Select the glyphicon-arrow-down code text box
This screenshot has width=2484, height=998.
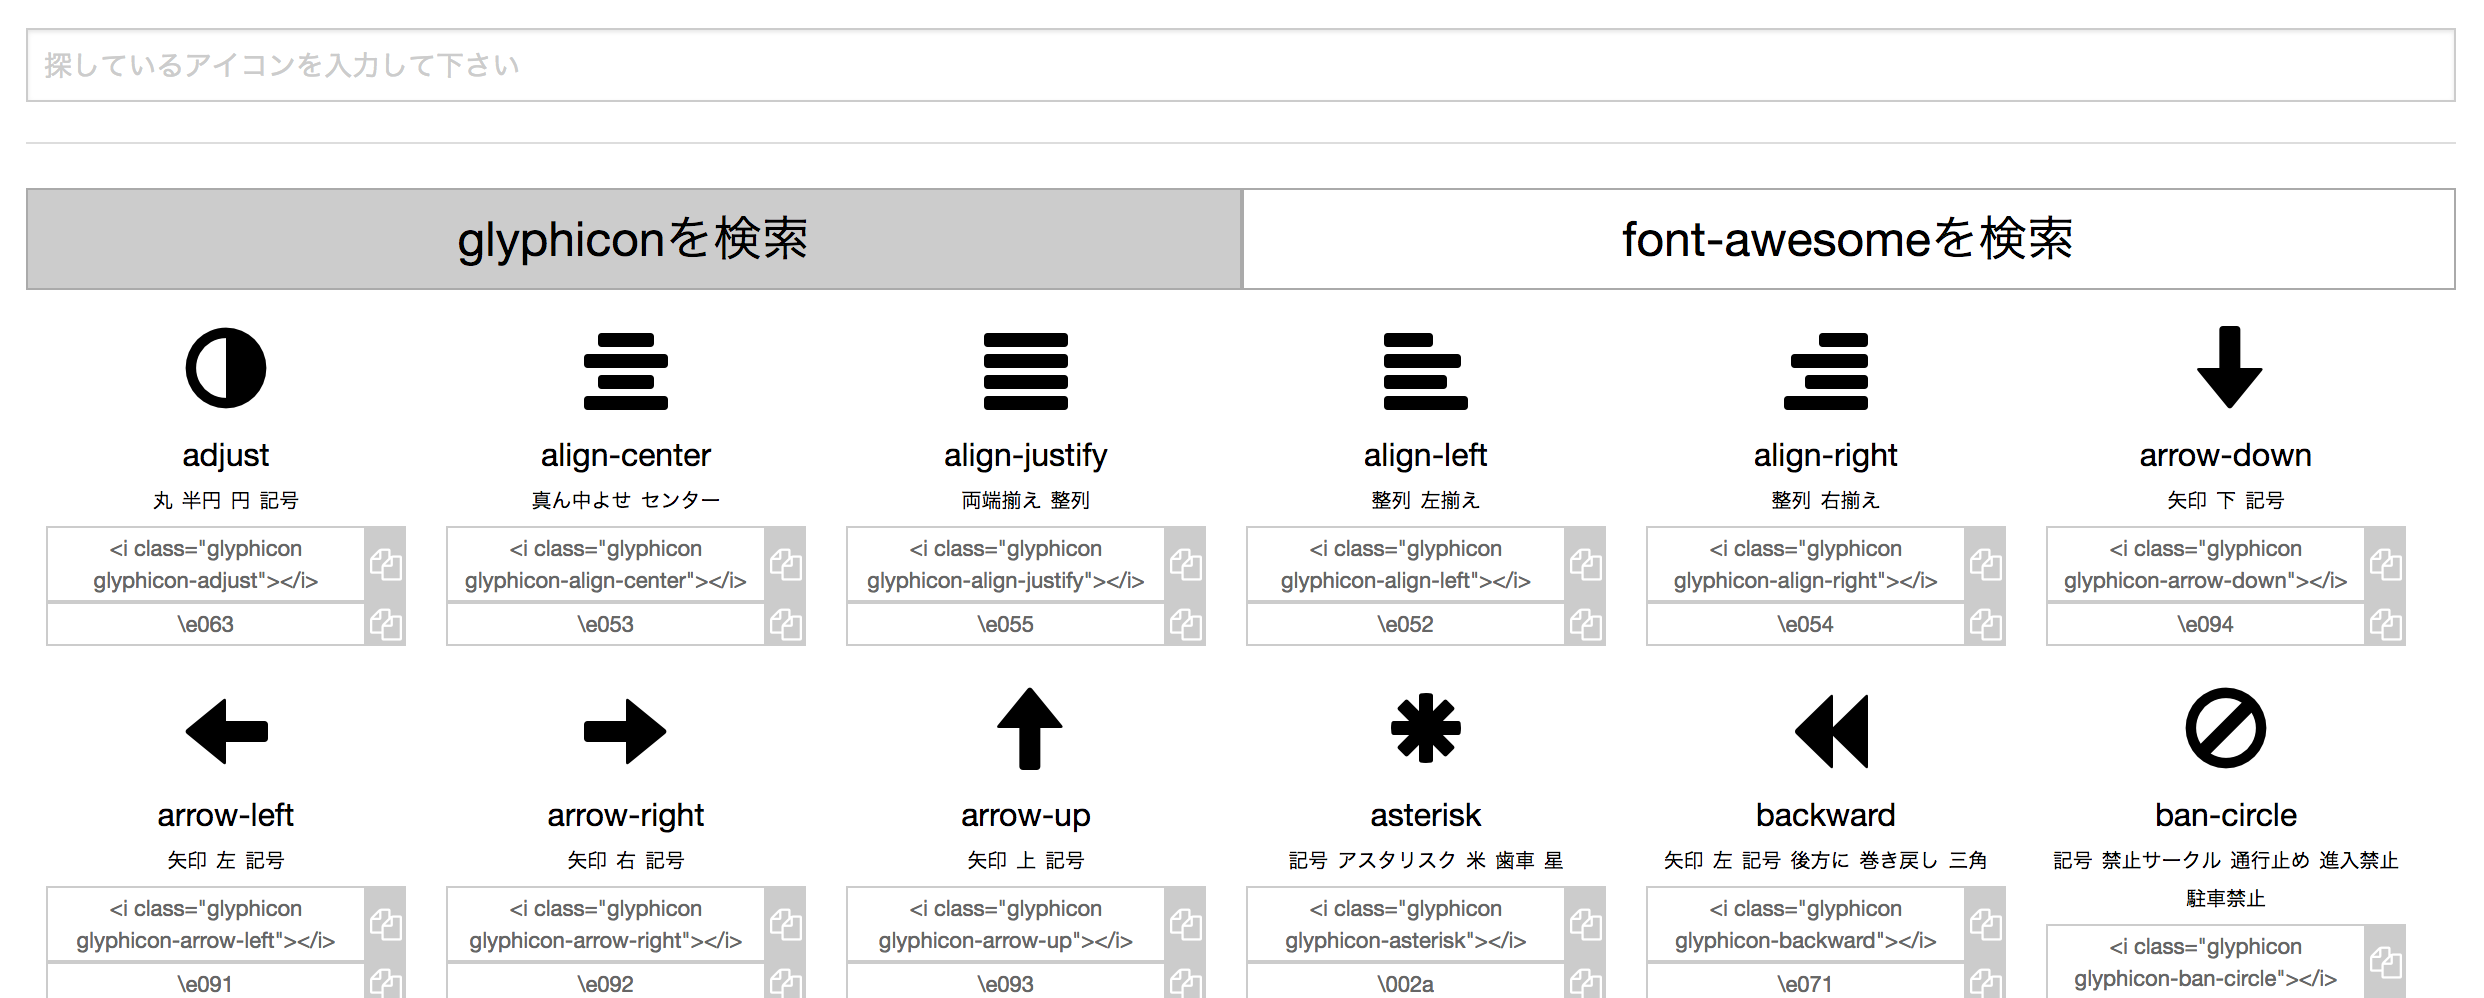(2206, 564)
